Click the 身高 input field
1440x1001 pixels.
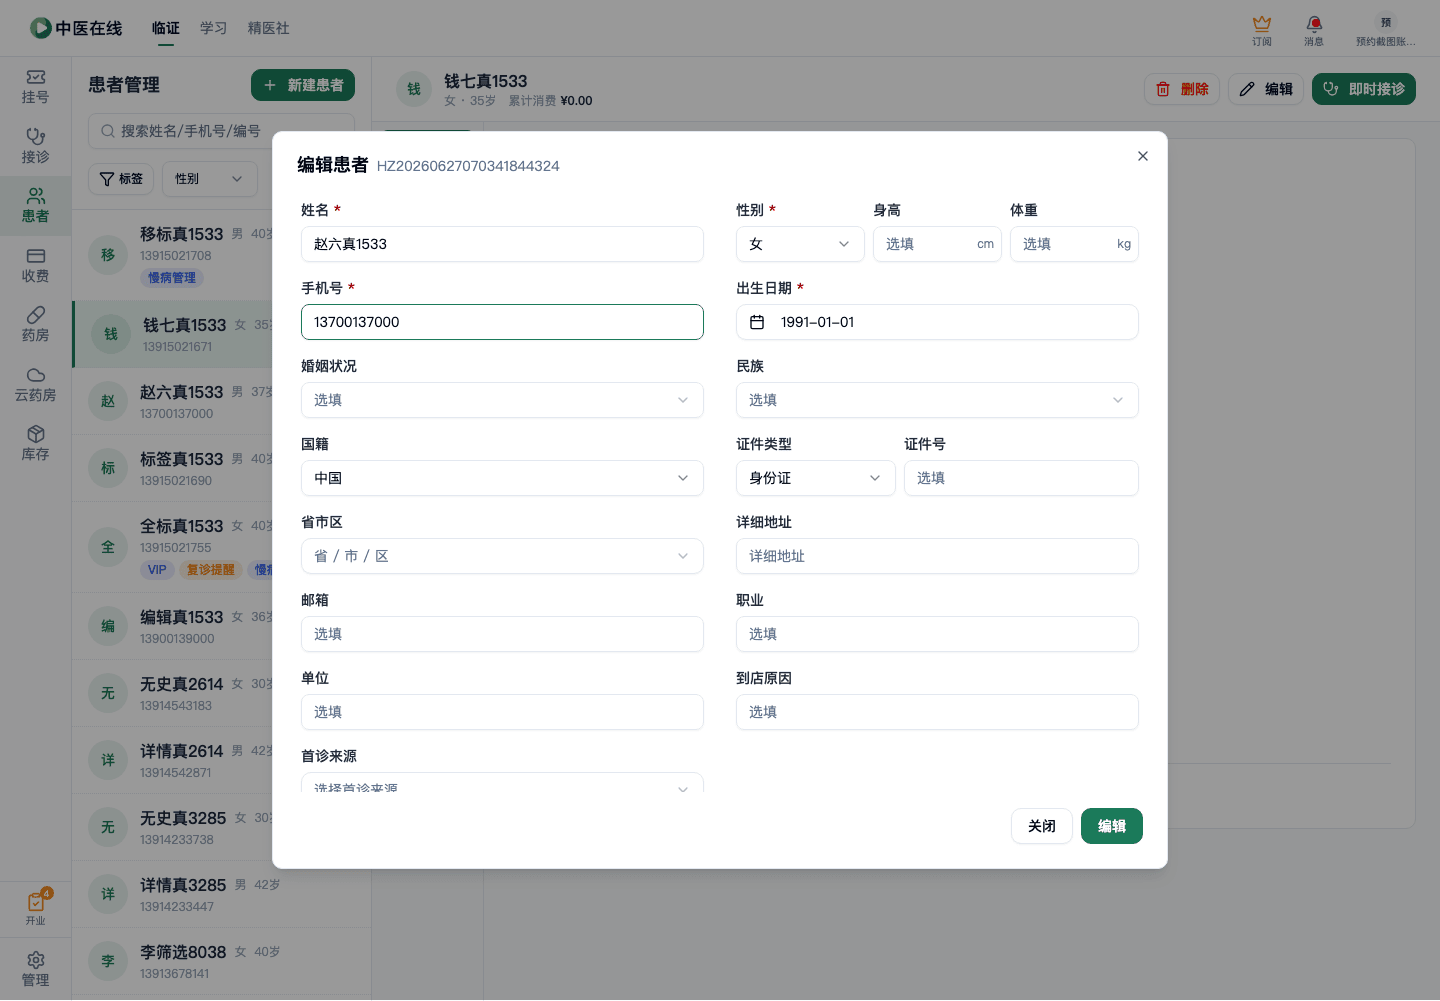click(937, 244)
